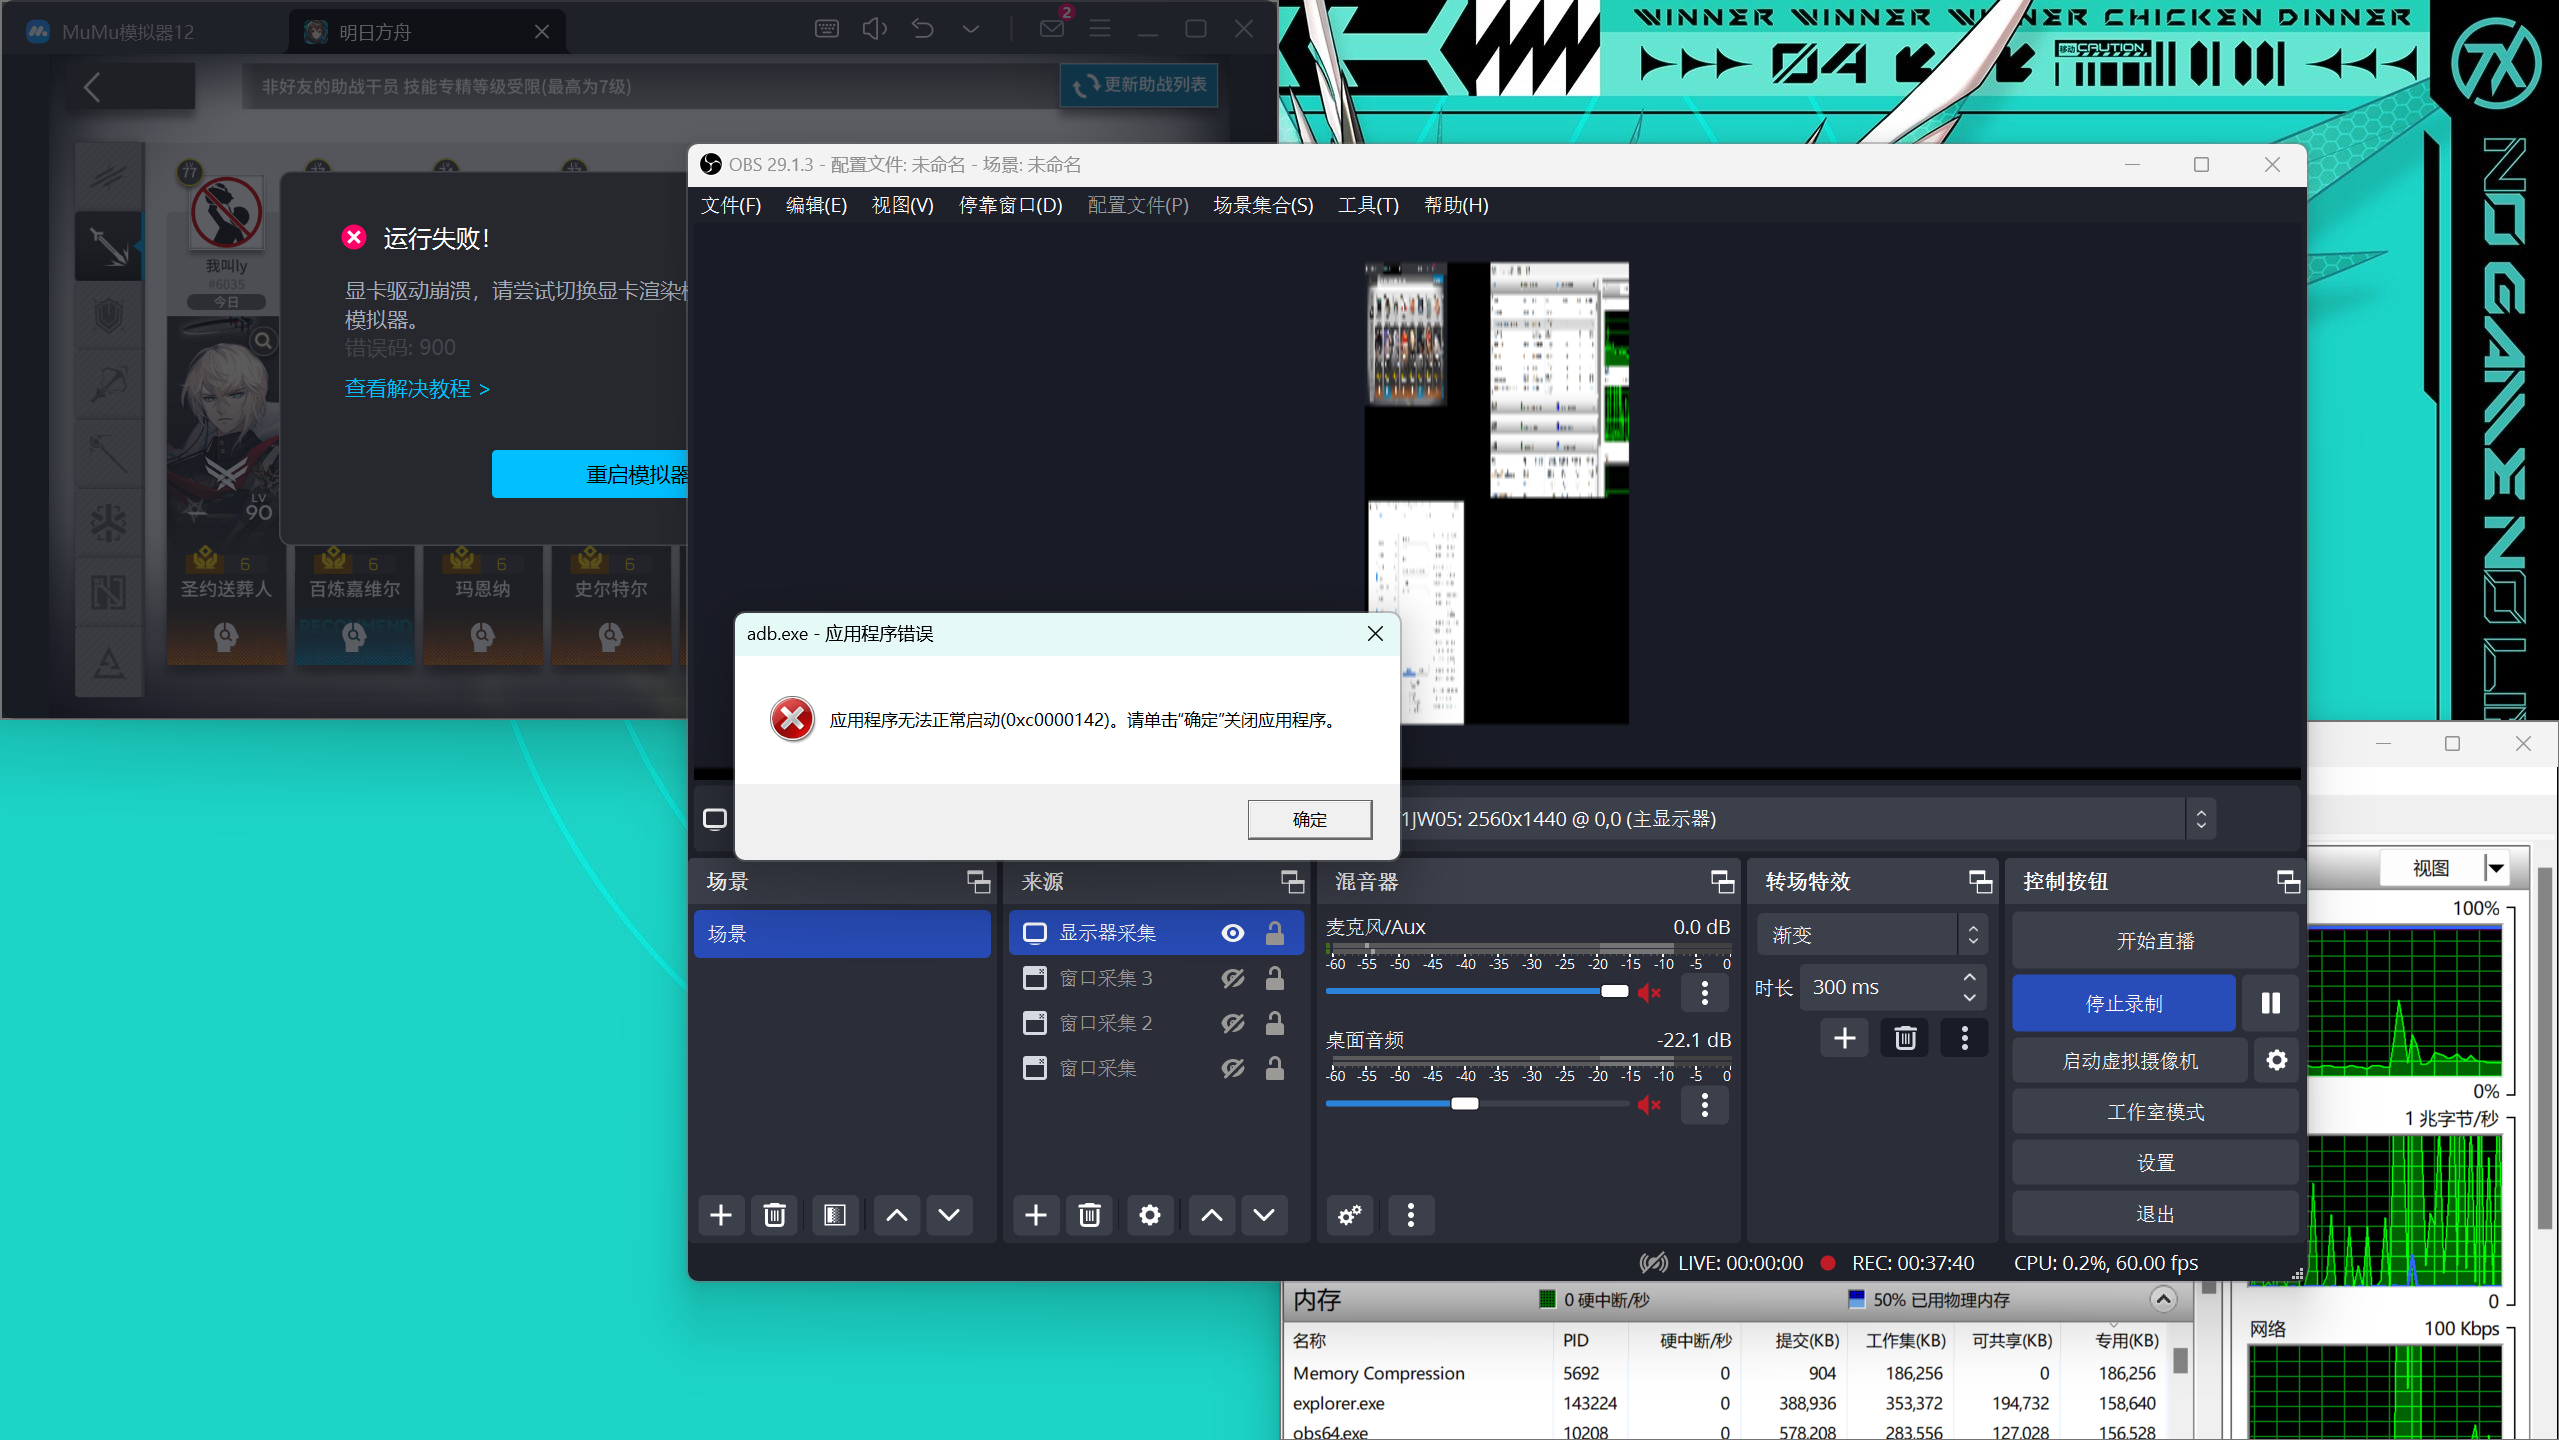2559x1440 pixels.
Task: Add a new scene with plus icon
Action: click(720, 1215)
